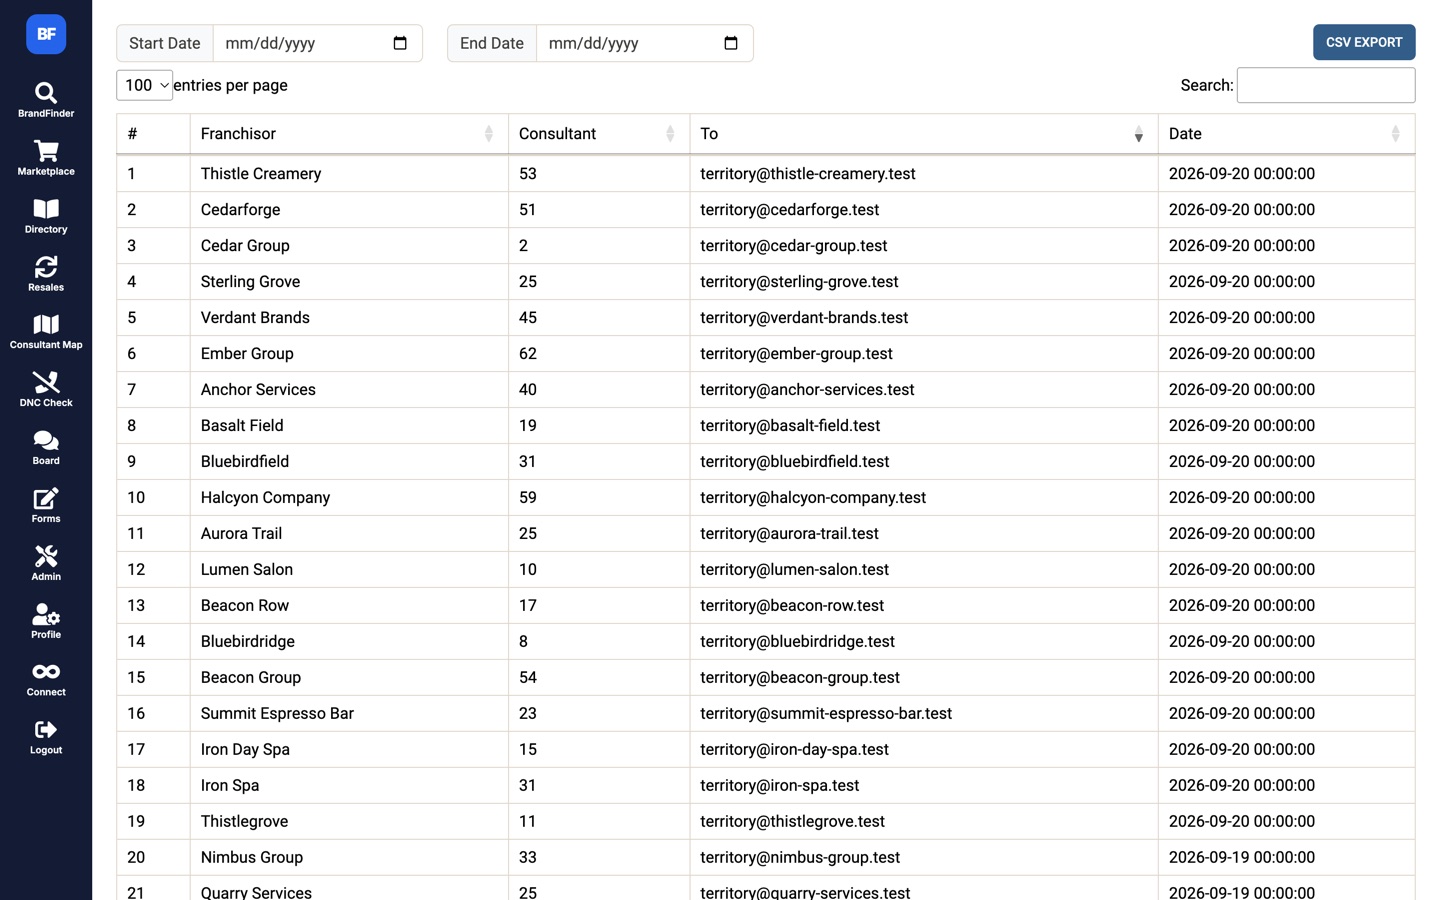Click the Start Date input field

[x=318, y=43]
